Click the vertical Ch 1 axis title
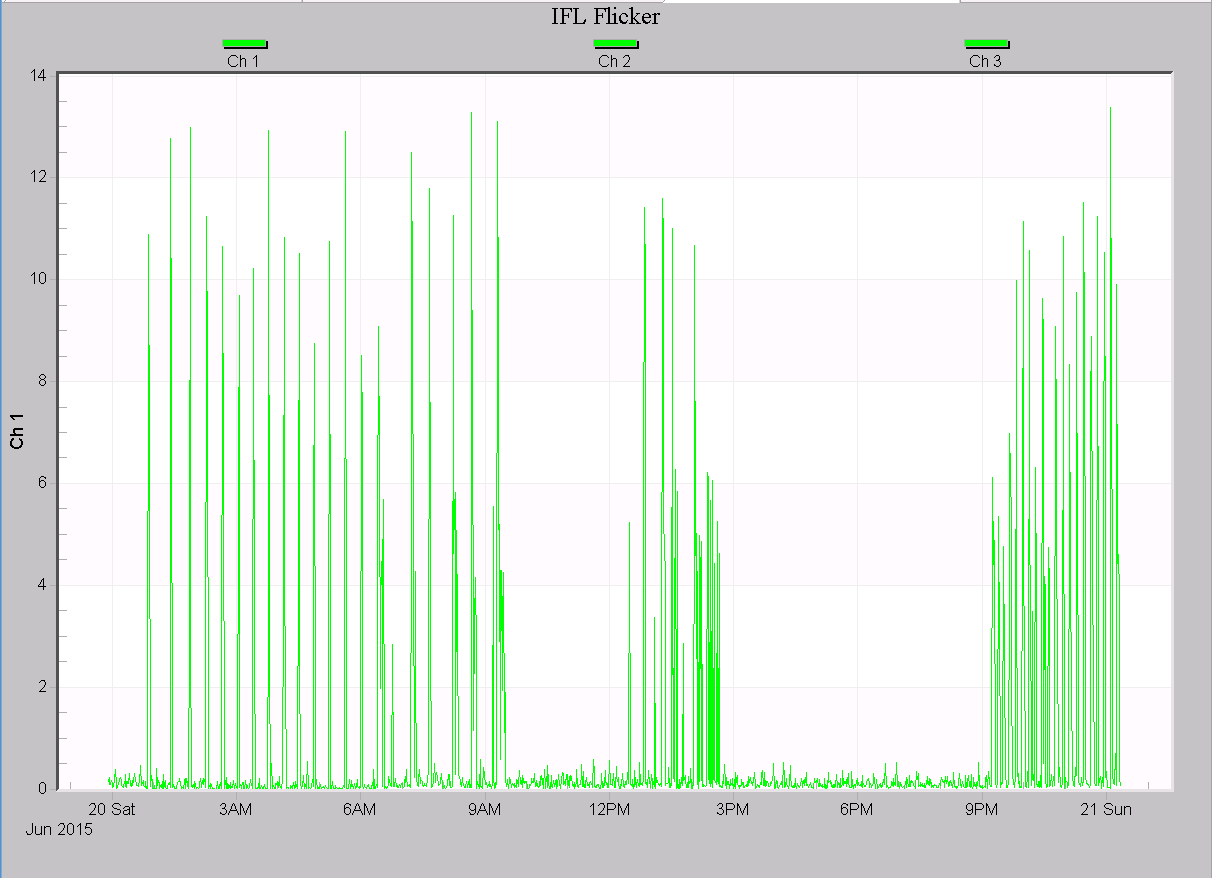This screenshot has height=878, width=1213. (17, 430)
